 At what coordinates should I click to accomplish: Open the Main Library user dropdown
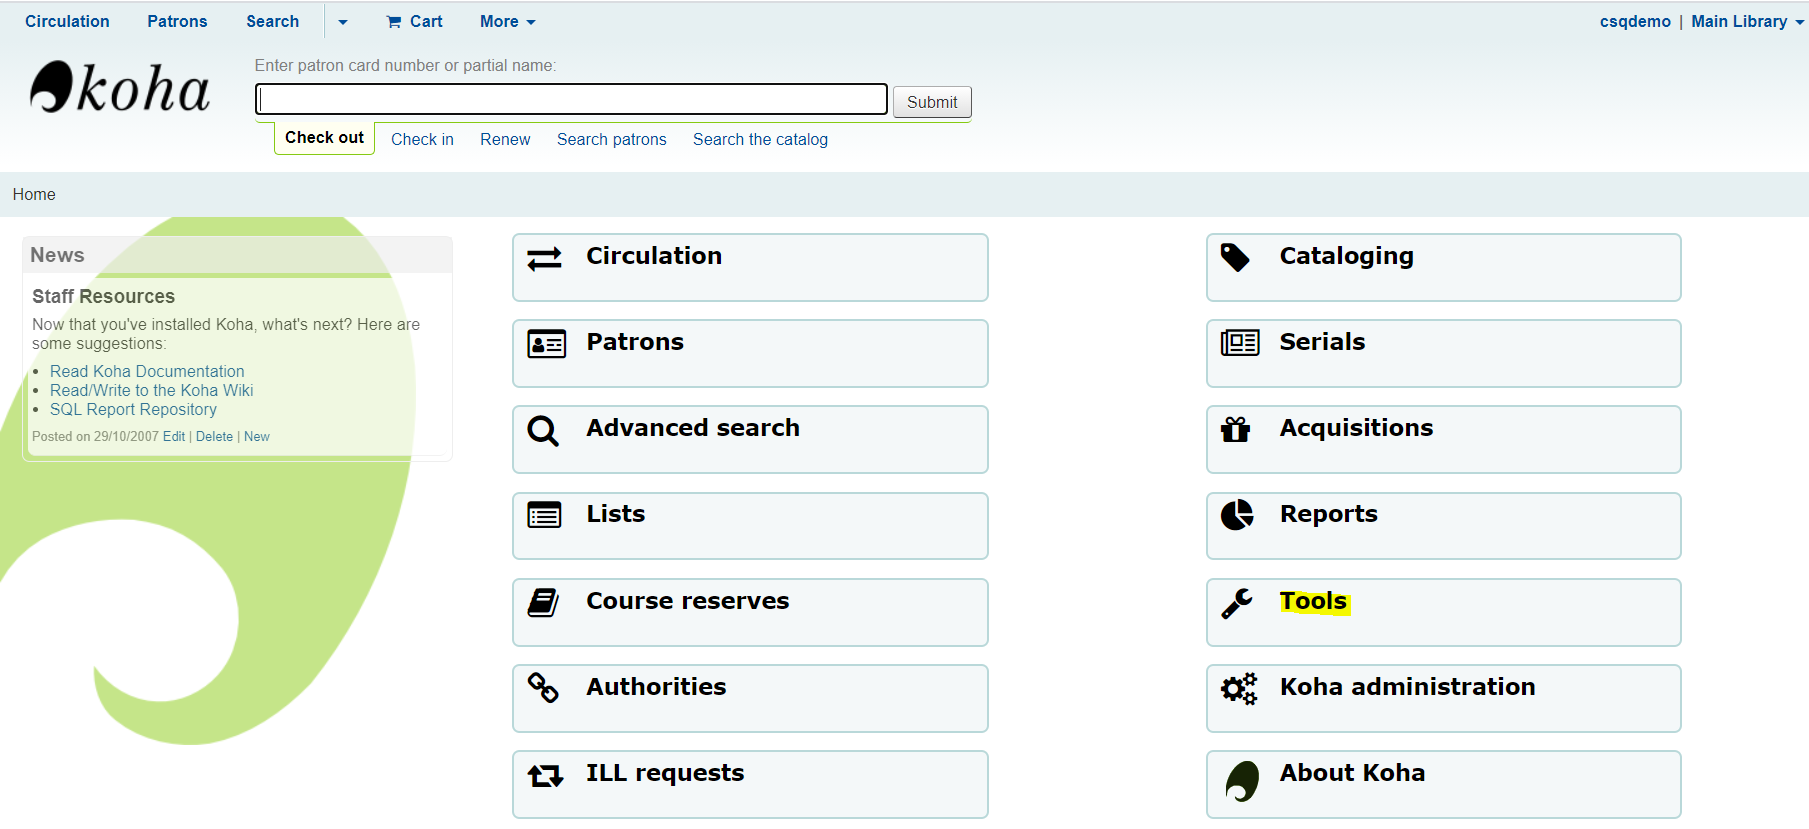click(x=1747, y=22)
